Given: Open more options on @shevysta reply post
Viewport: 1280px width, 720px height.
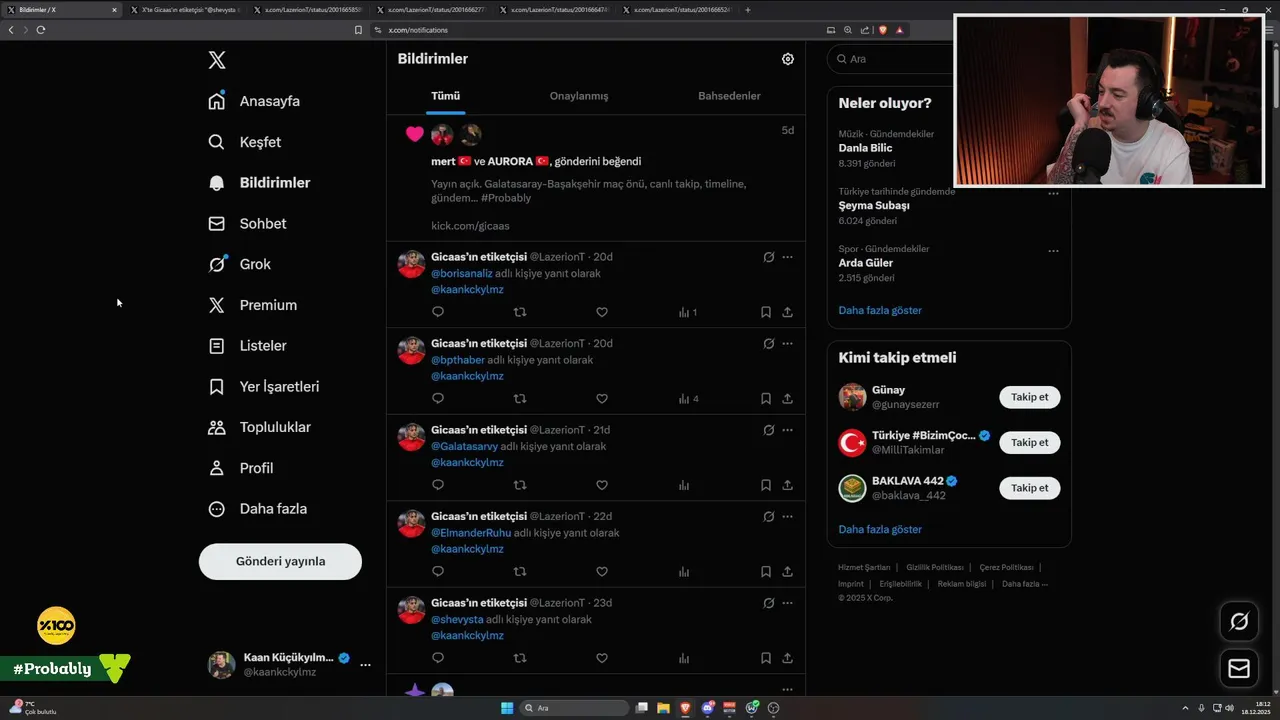Looking at the screenshot, I should (788, 603).
